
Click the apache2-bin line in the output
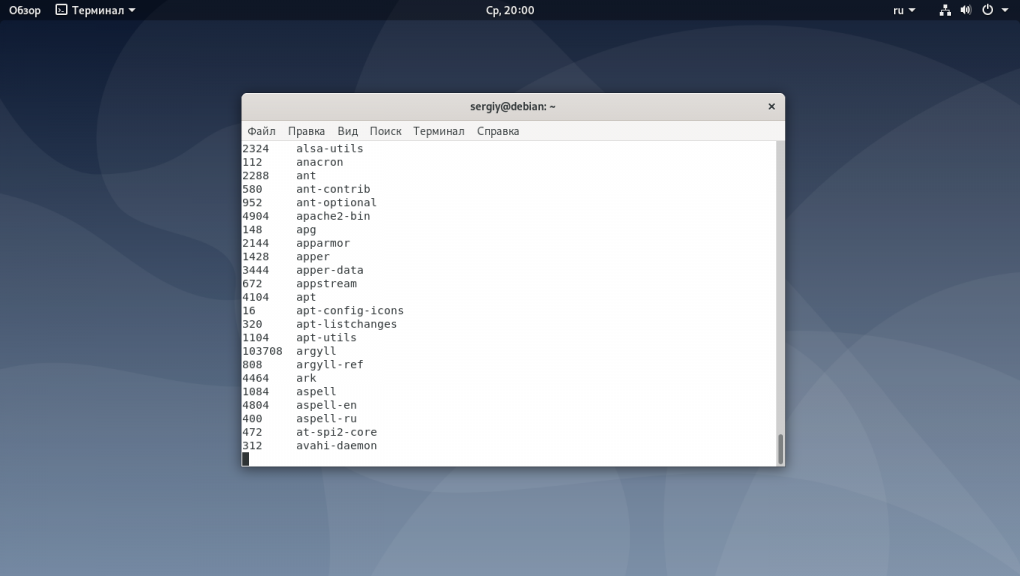pos(334,215)
